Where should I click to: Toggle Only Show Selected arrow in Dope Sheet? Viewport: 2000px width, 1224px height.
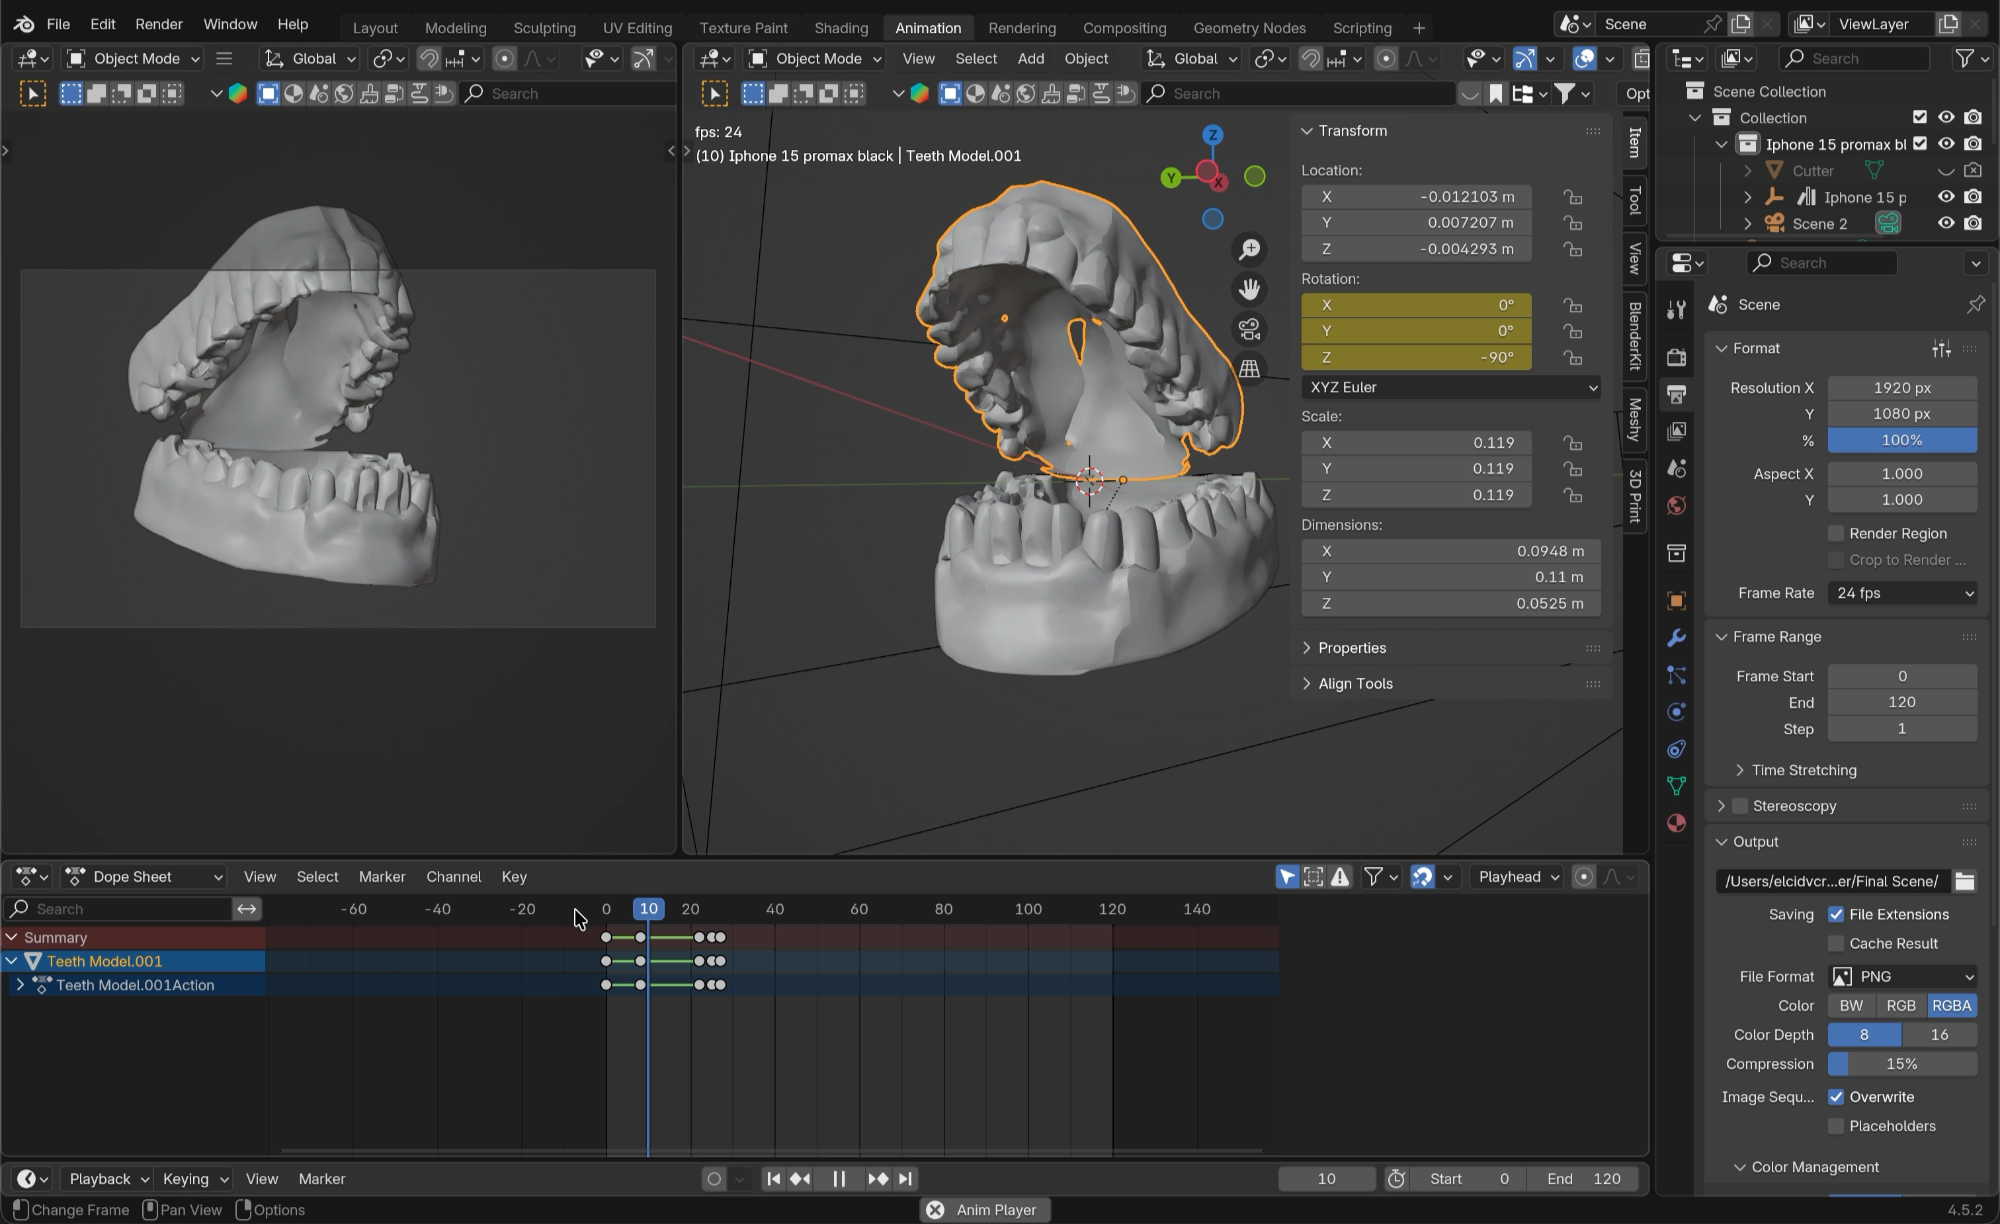tap(1287, 877)
